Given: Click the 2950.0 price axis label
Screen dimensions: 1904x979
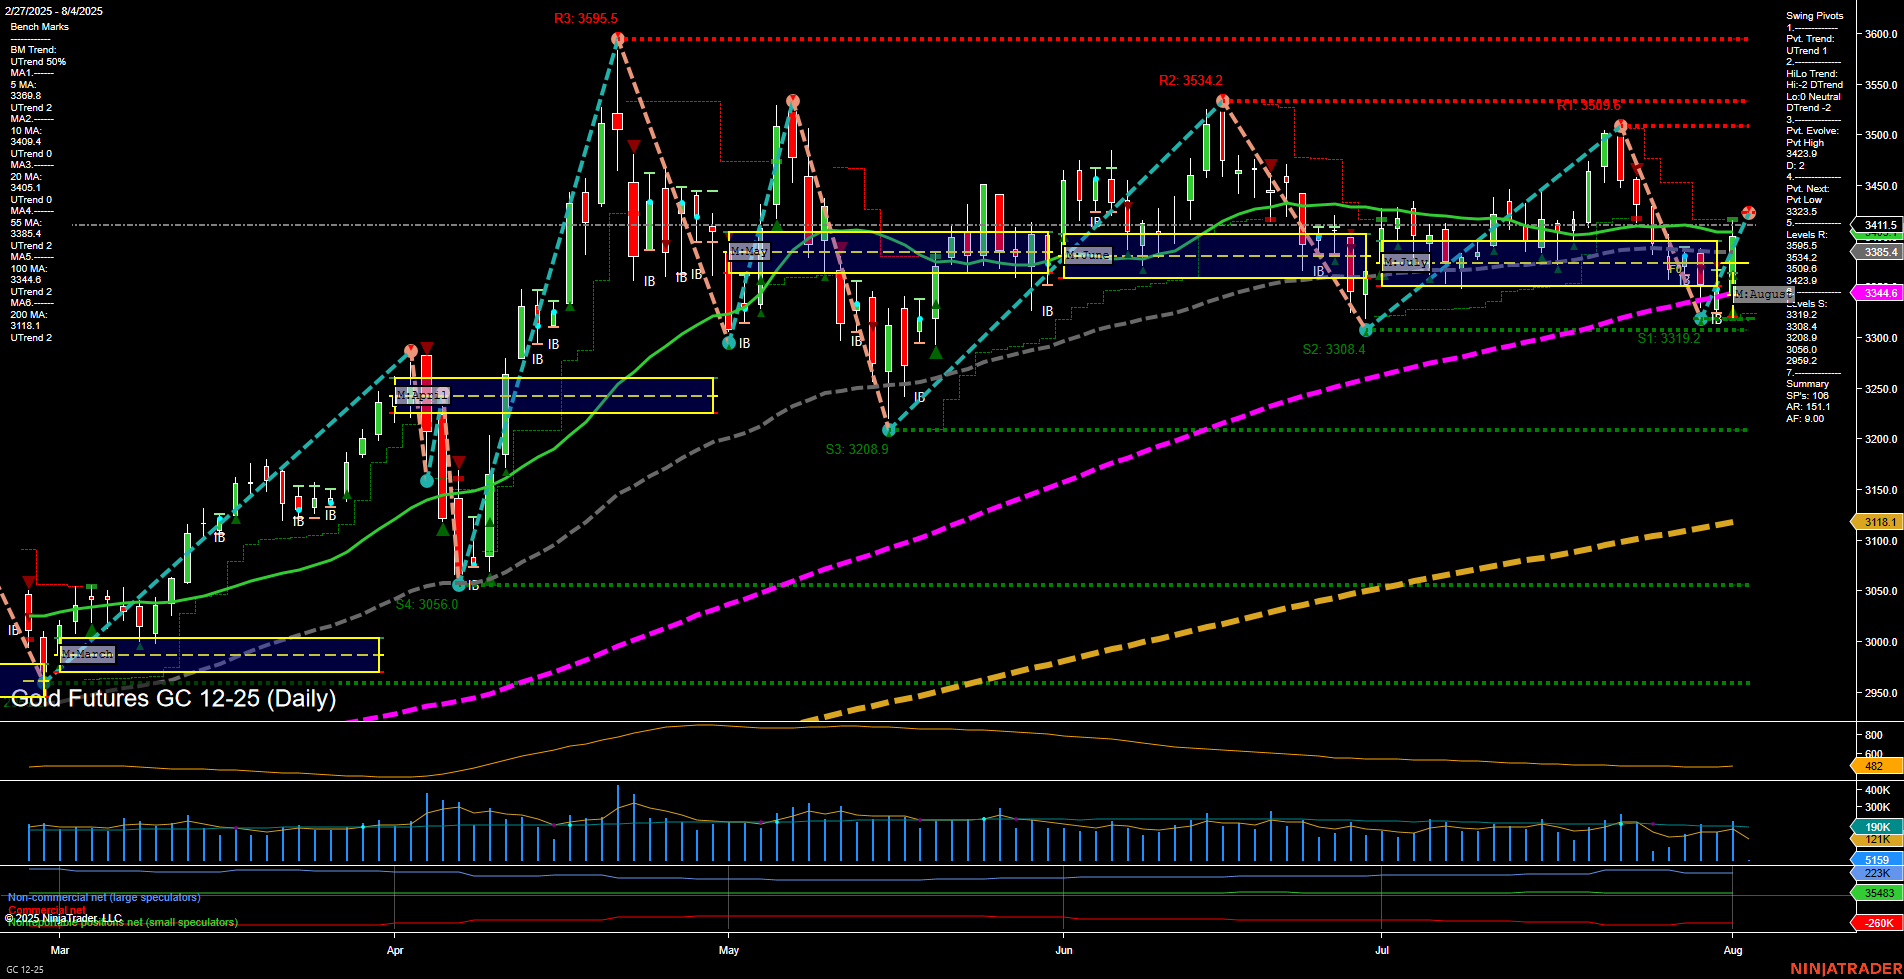Looking at the screenshot, I should (1881, 693).
